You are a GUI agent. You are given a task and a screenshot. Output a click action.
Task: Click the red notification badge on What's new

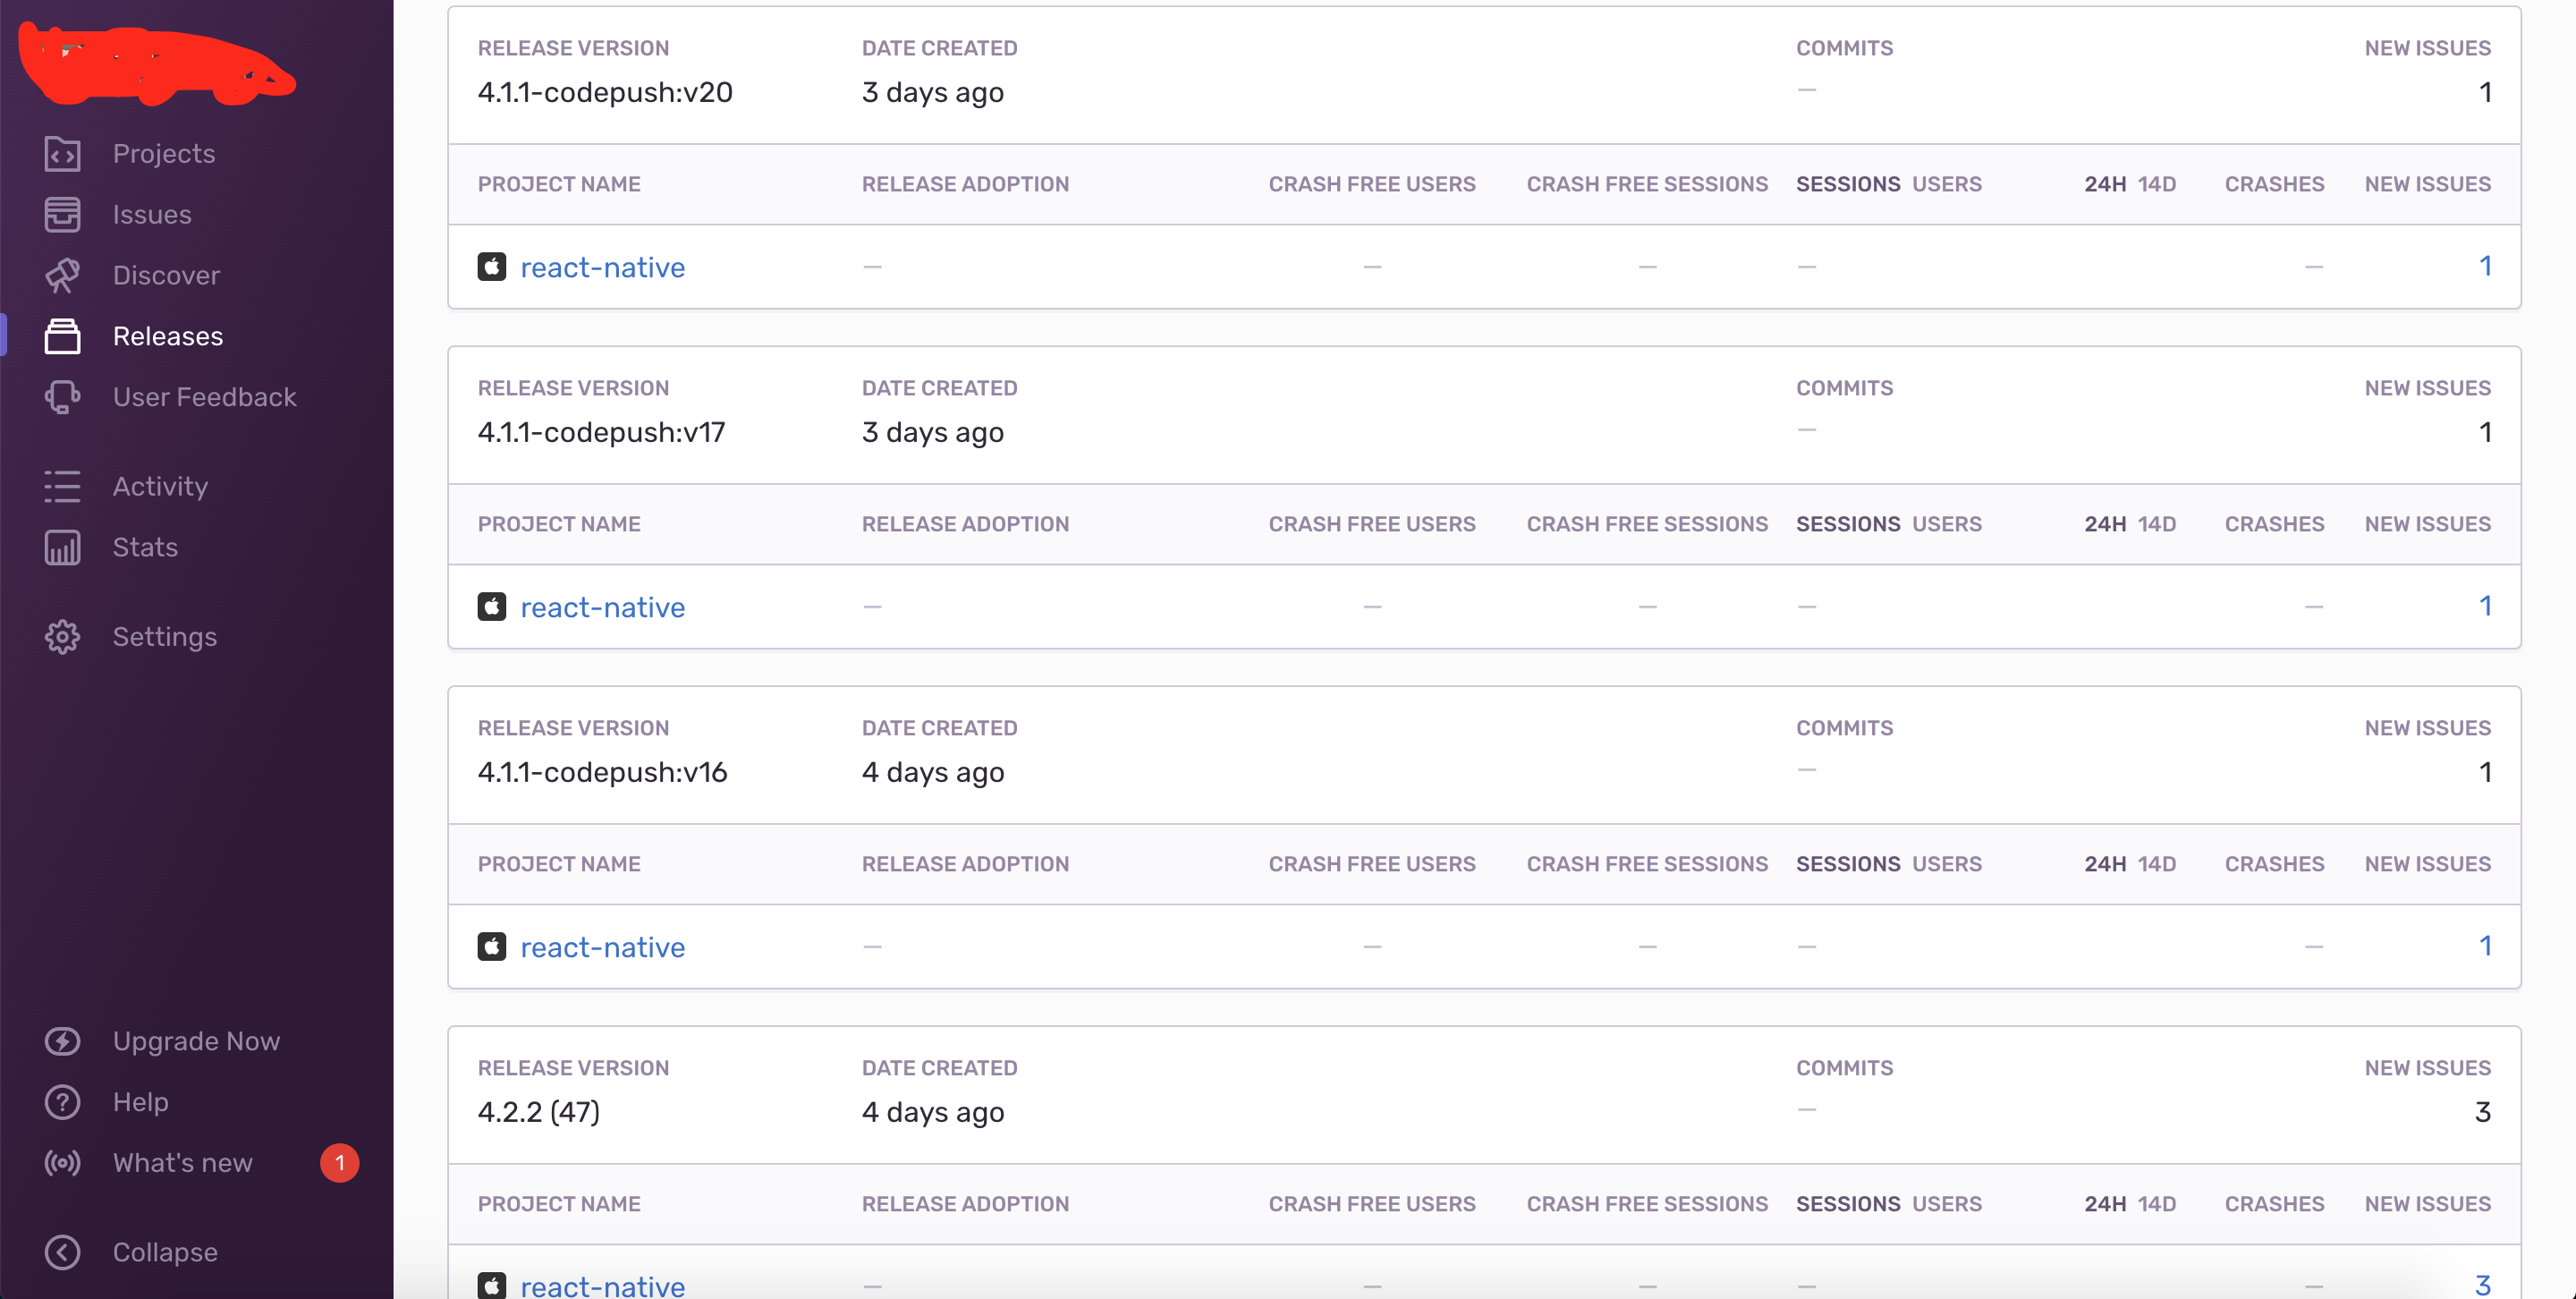click(x=339, y=1162)
